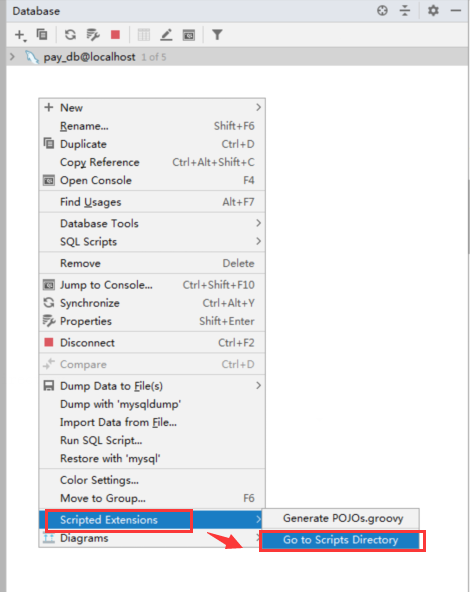This screenshot has height=592, width=470.
Task: Click the greyed Compare menu item
Action: 152,364
